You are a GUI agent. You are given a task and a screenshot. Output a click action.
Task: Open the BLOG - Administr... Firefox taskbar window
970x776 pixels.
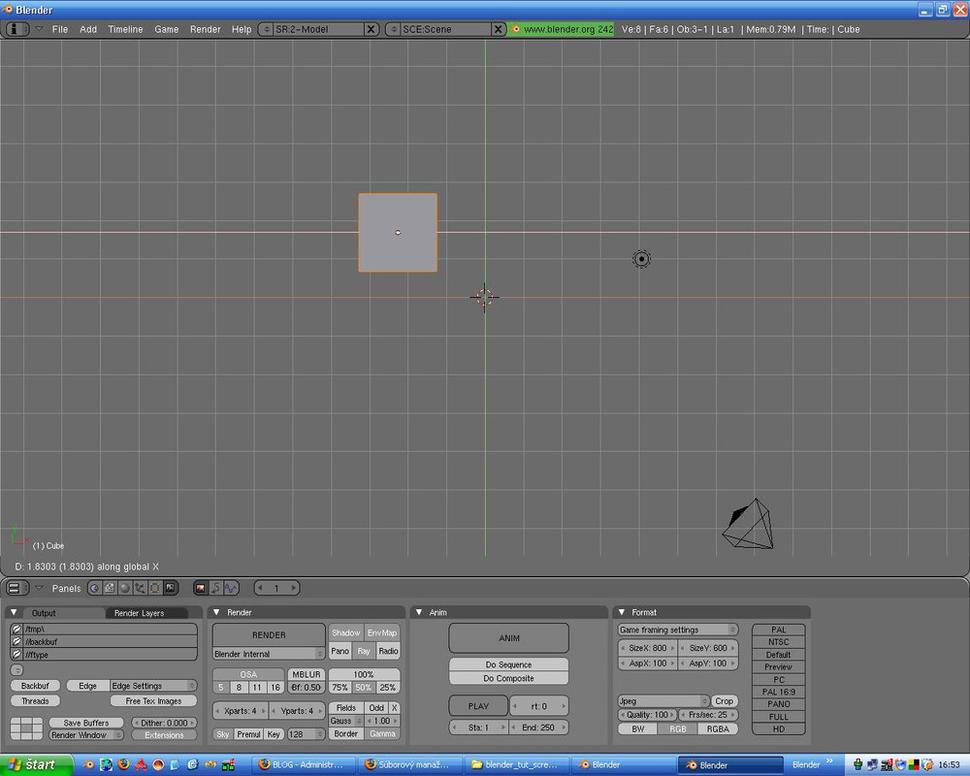pos(301,765)
